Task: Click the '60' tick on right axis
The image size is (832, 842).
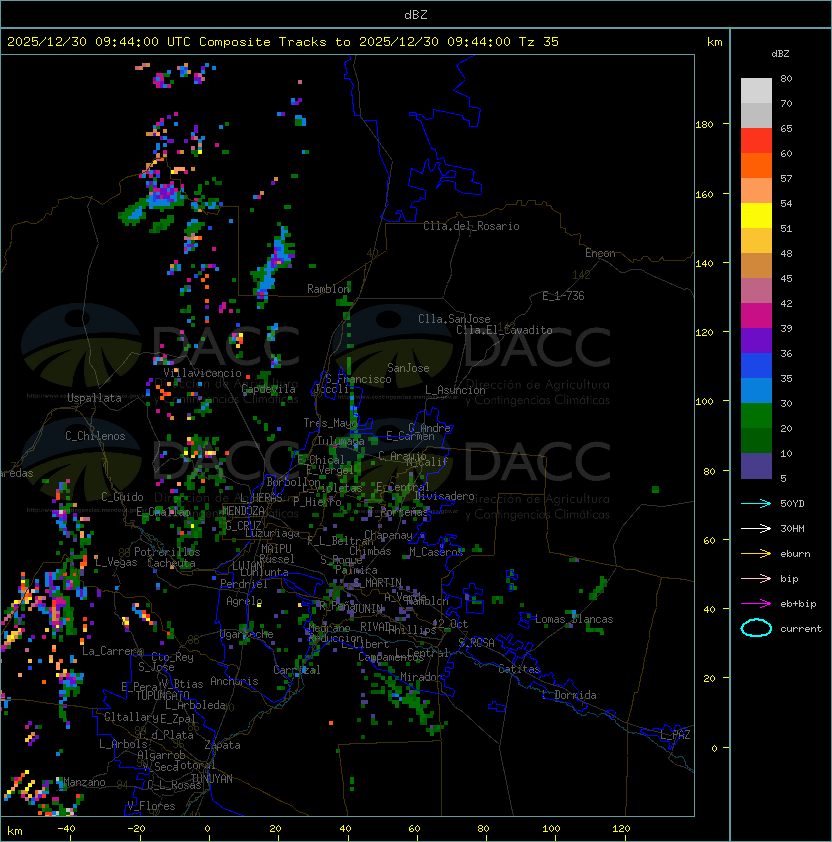Action: click(709, 540)
